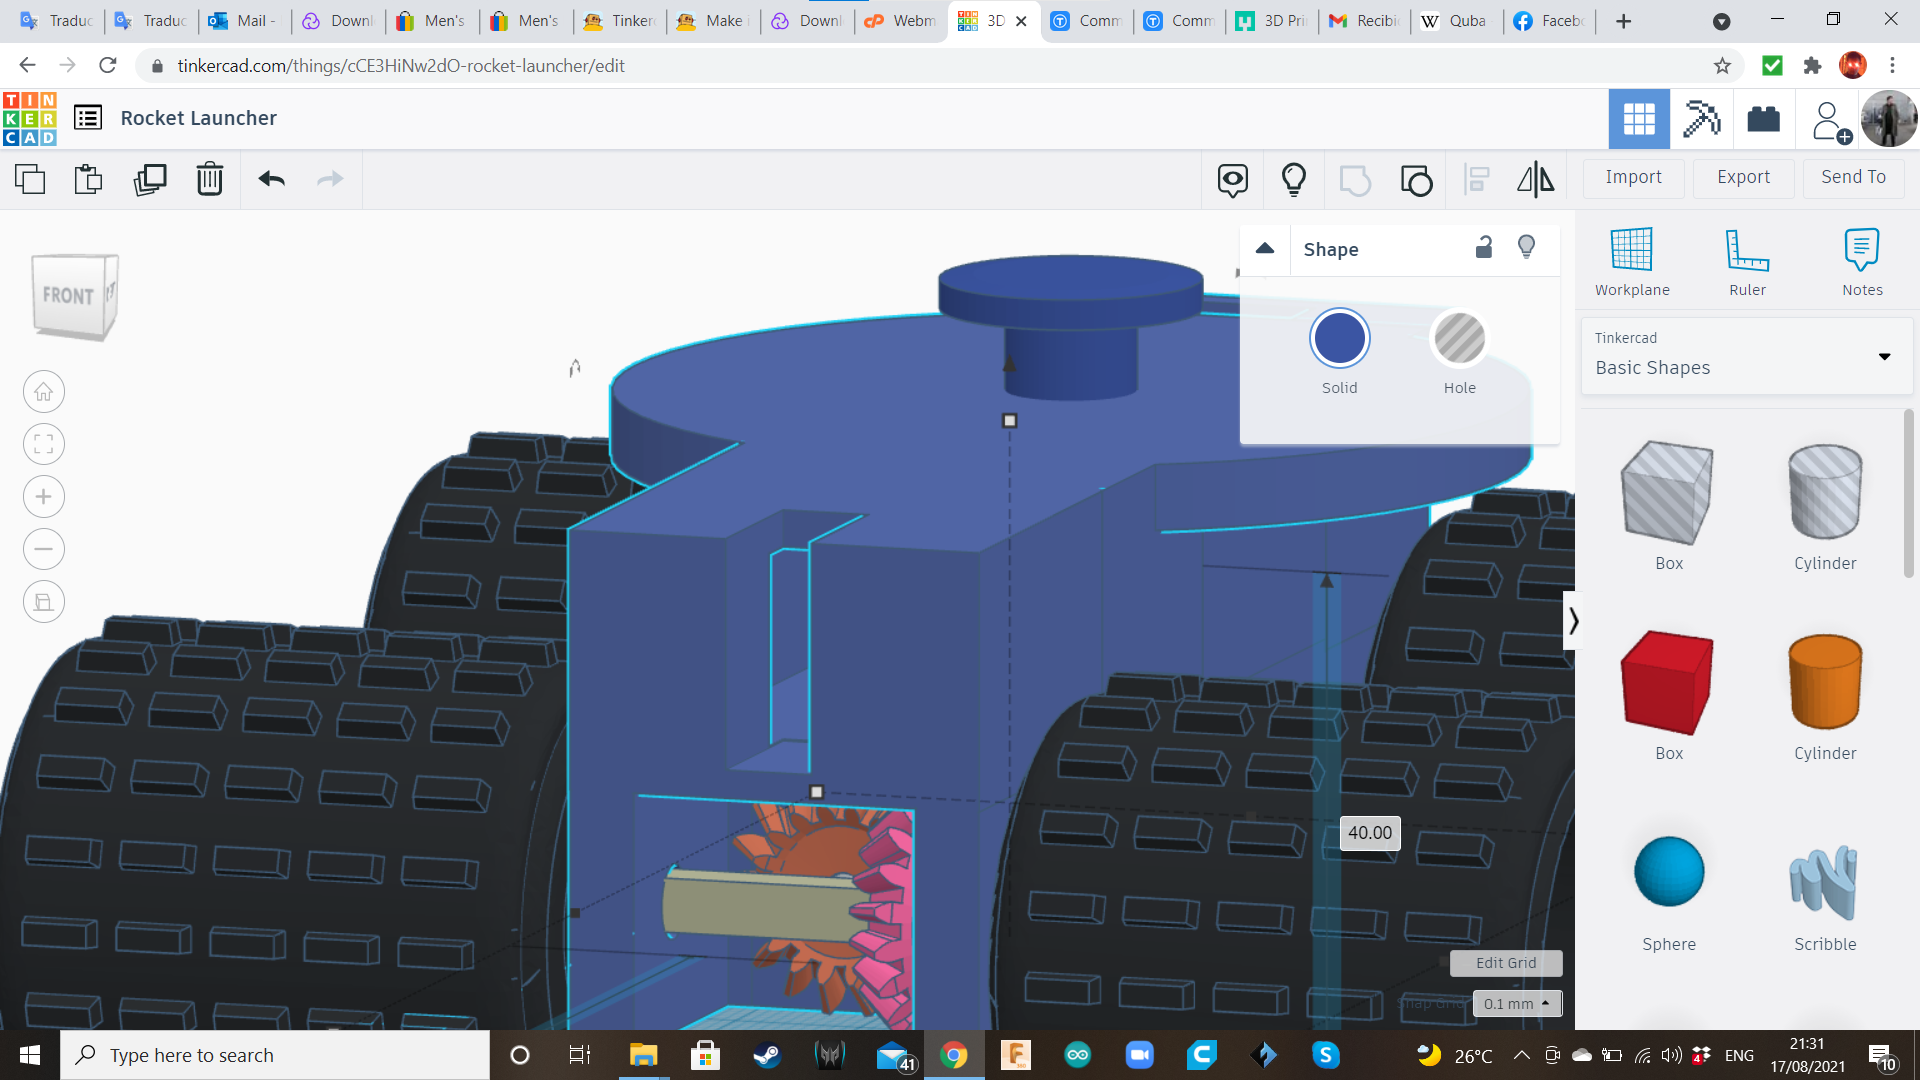
Task: Open the snap grid 0.1 mm dropdown
Action: click(1517, 1003)
